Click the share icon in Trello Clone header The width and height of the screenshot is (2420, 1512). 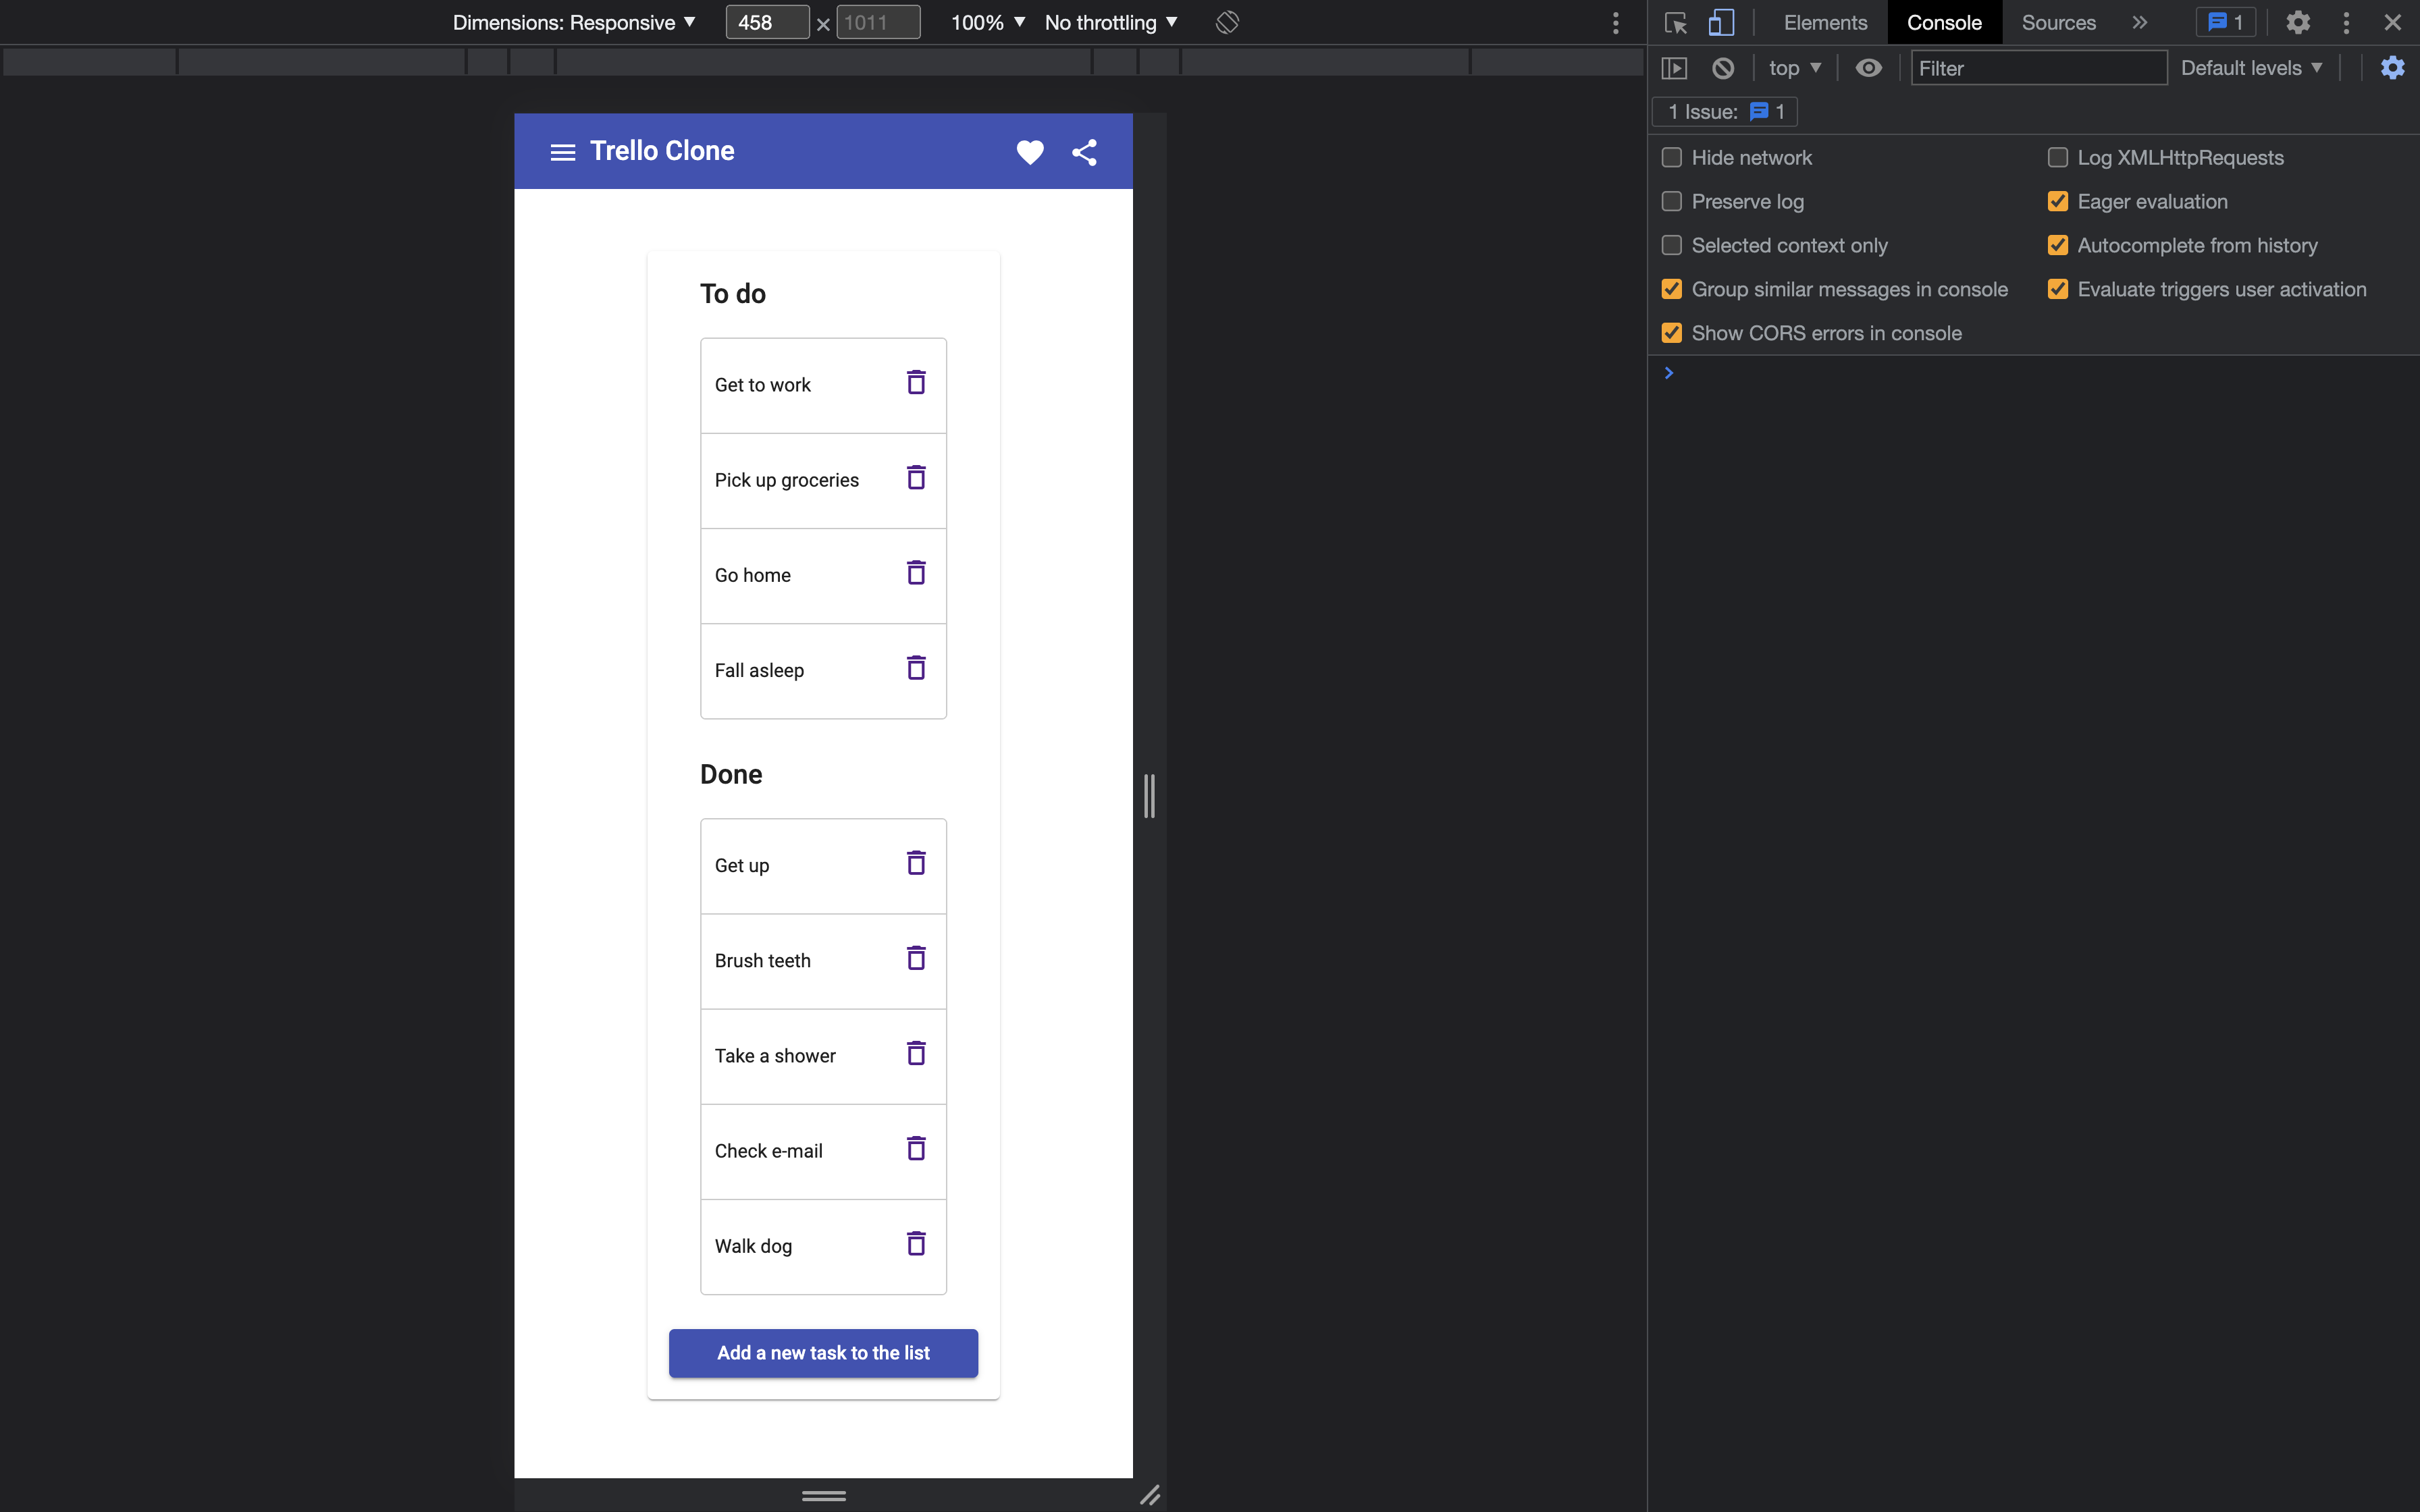[x=1084, y=152]
